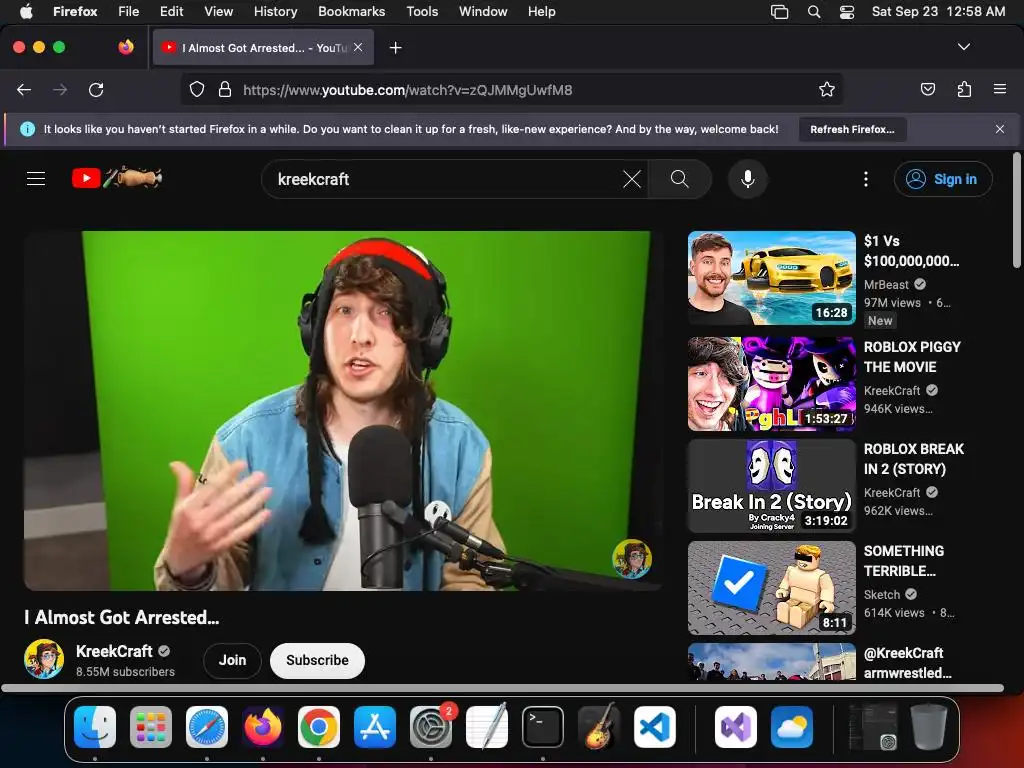1024x768 pixels.
Task: Open the Help menu
Action: tap(541, 11)
